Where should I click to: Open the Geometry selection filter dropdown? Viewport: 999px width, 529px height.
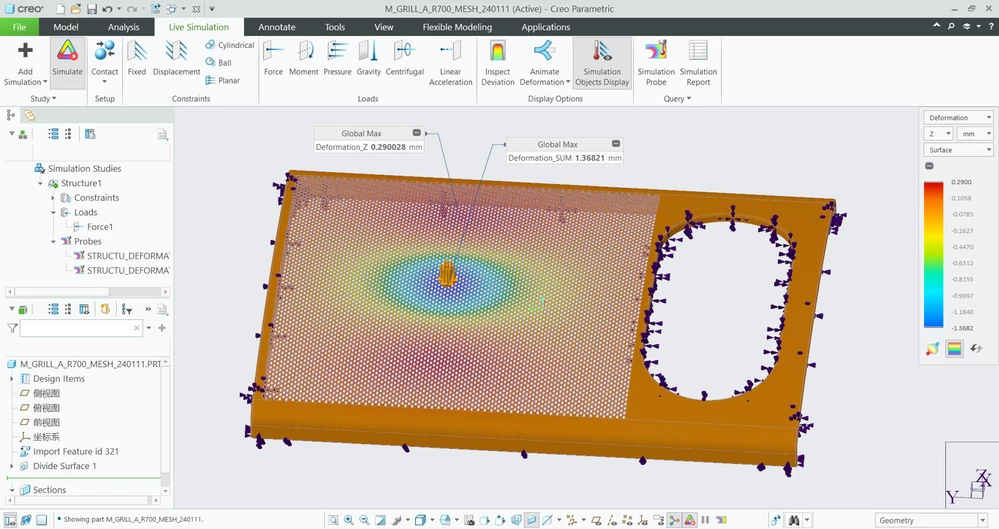[x=930, y=520]
